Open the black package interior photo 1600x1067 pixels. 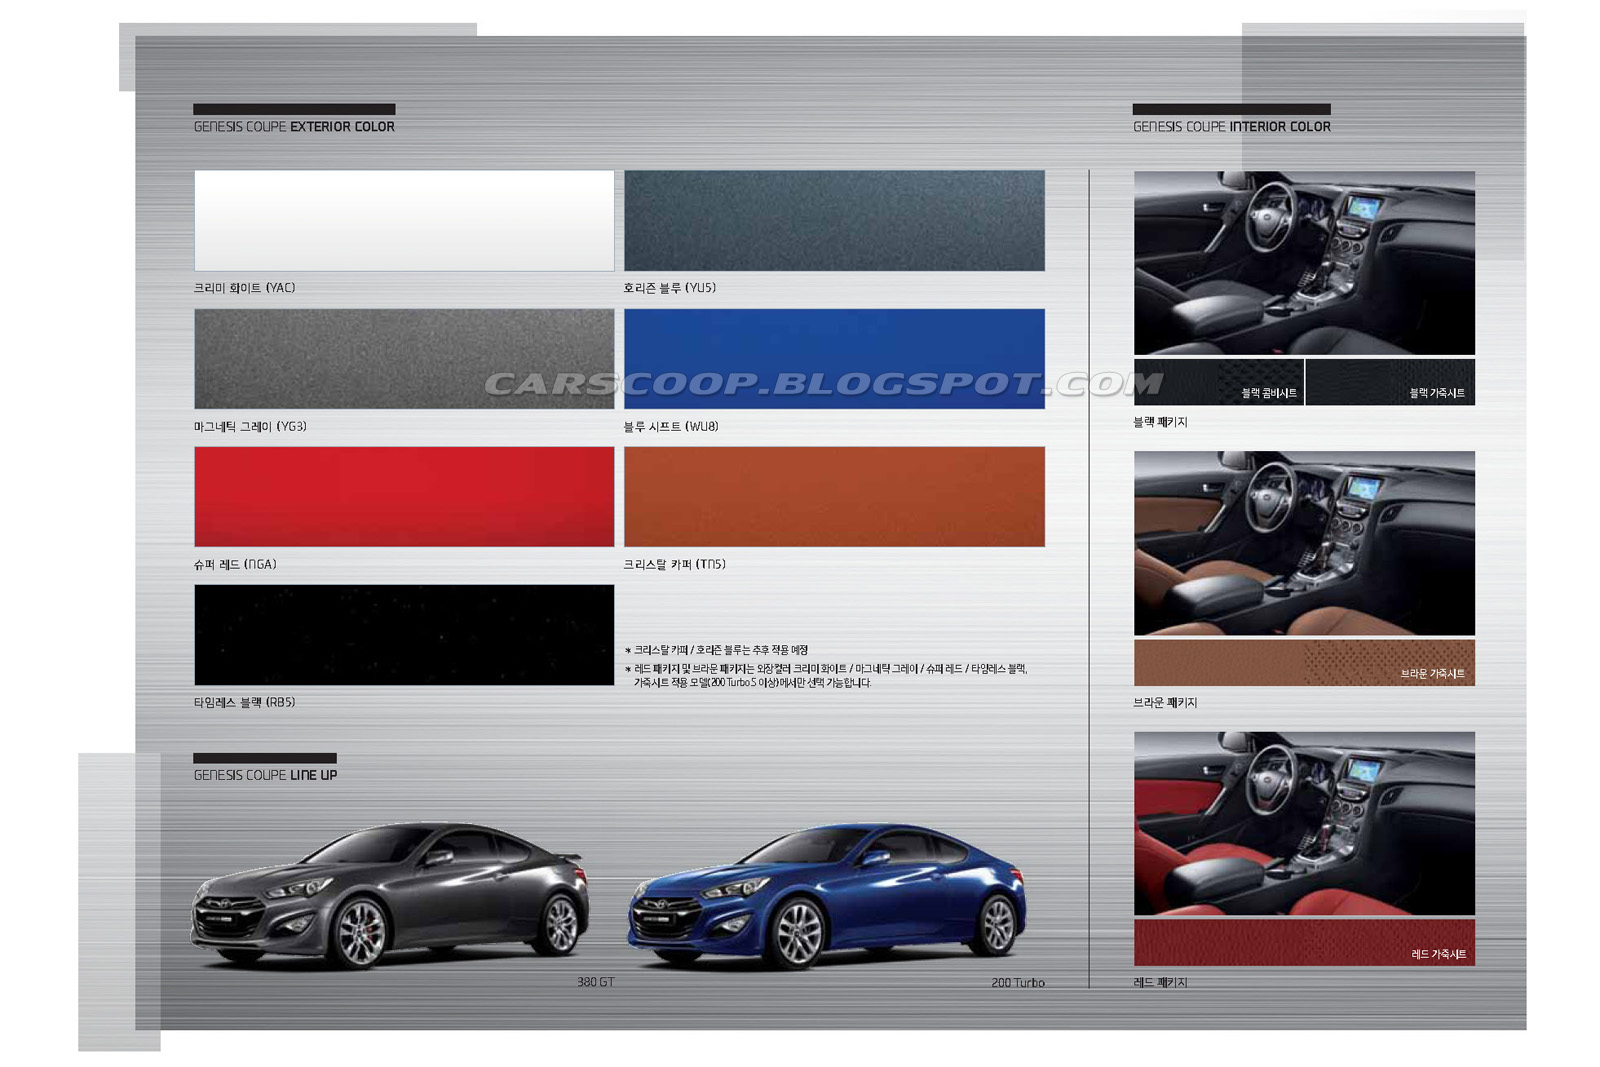(1304, 263)
